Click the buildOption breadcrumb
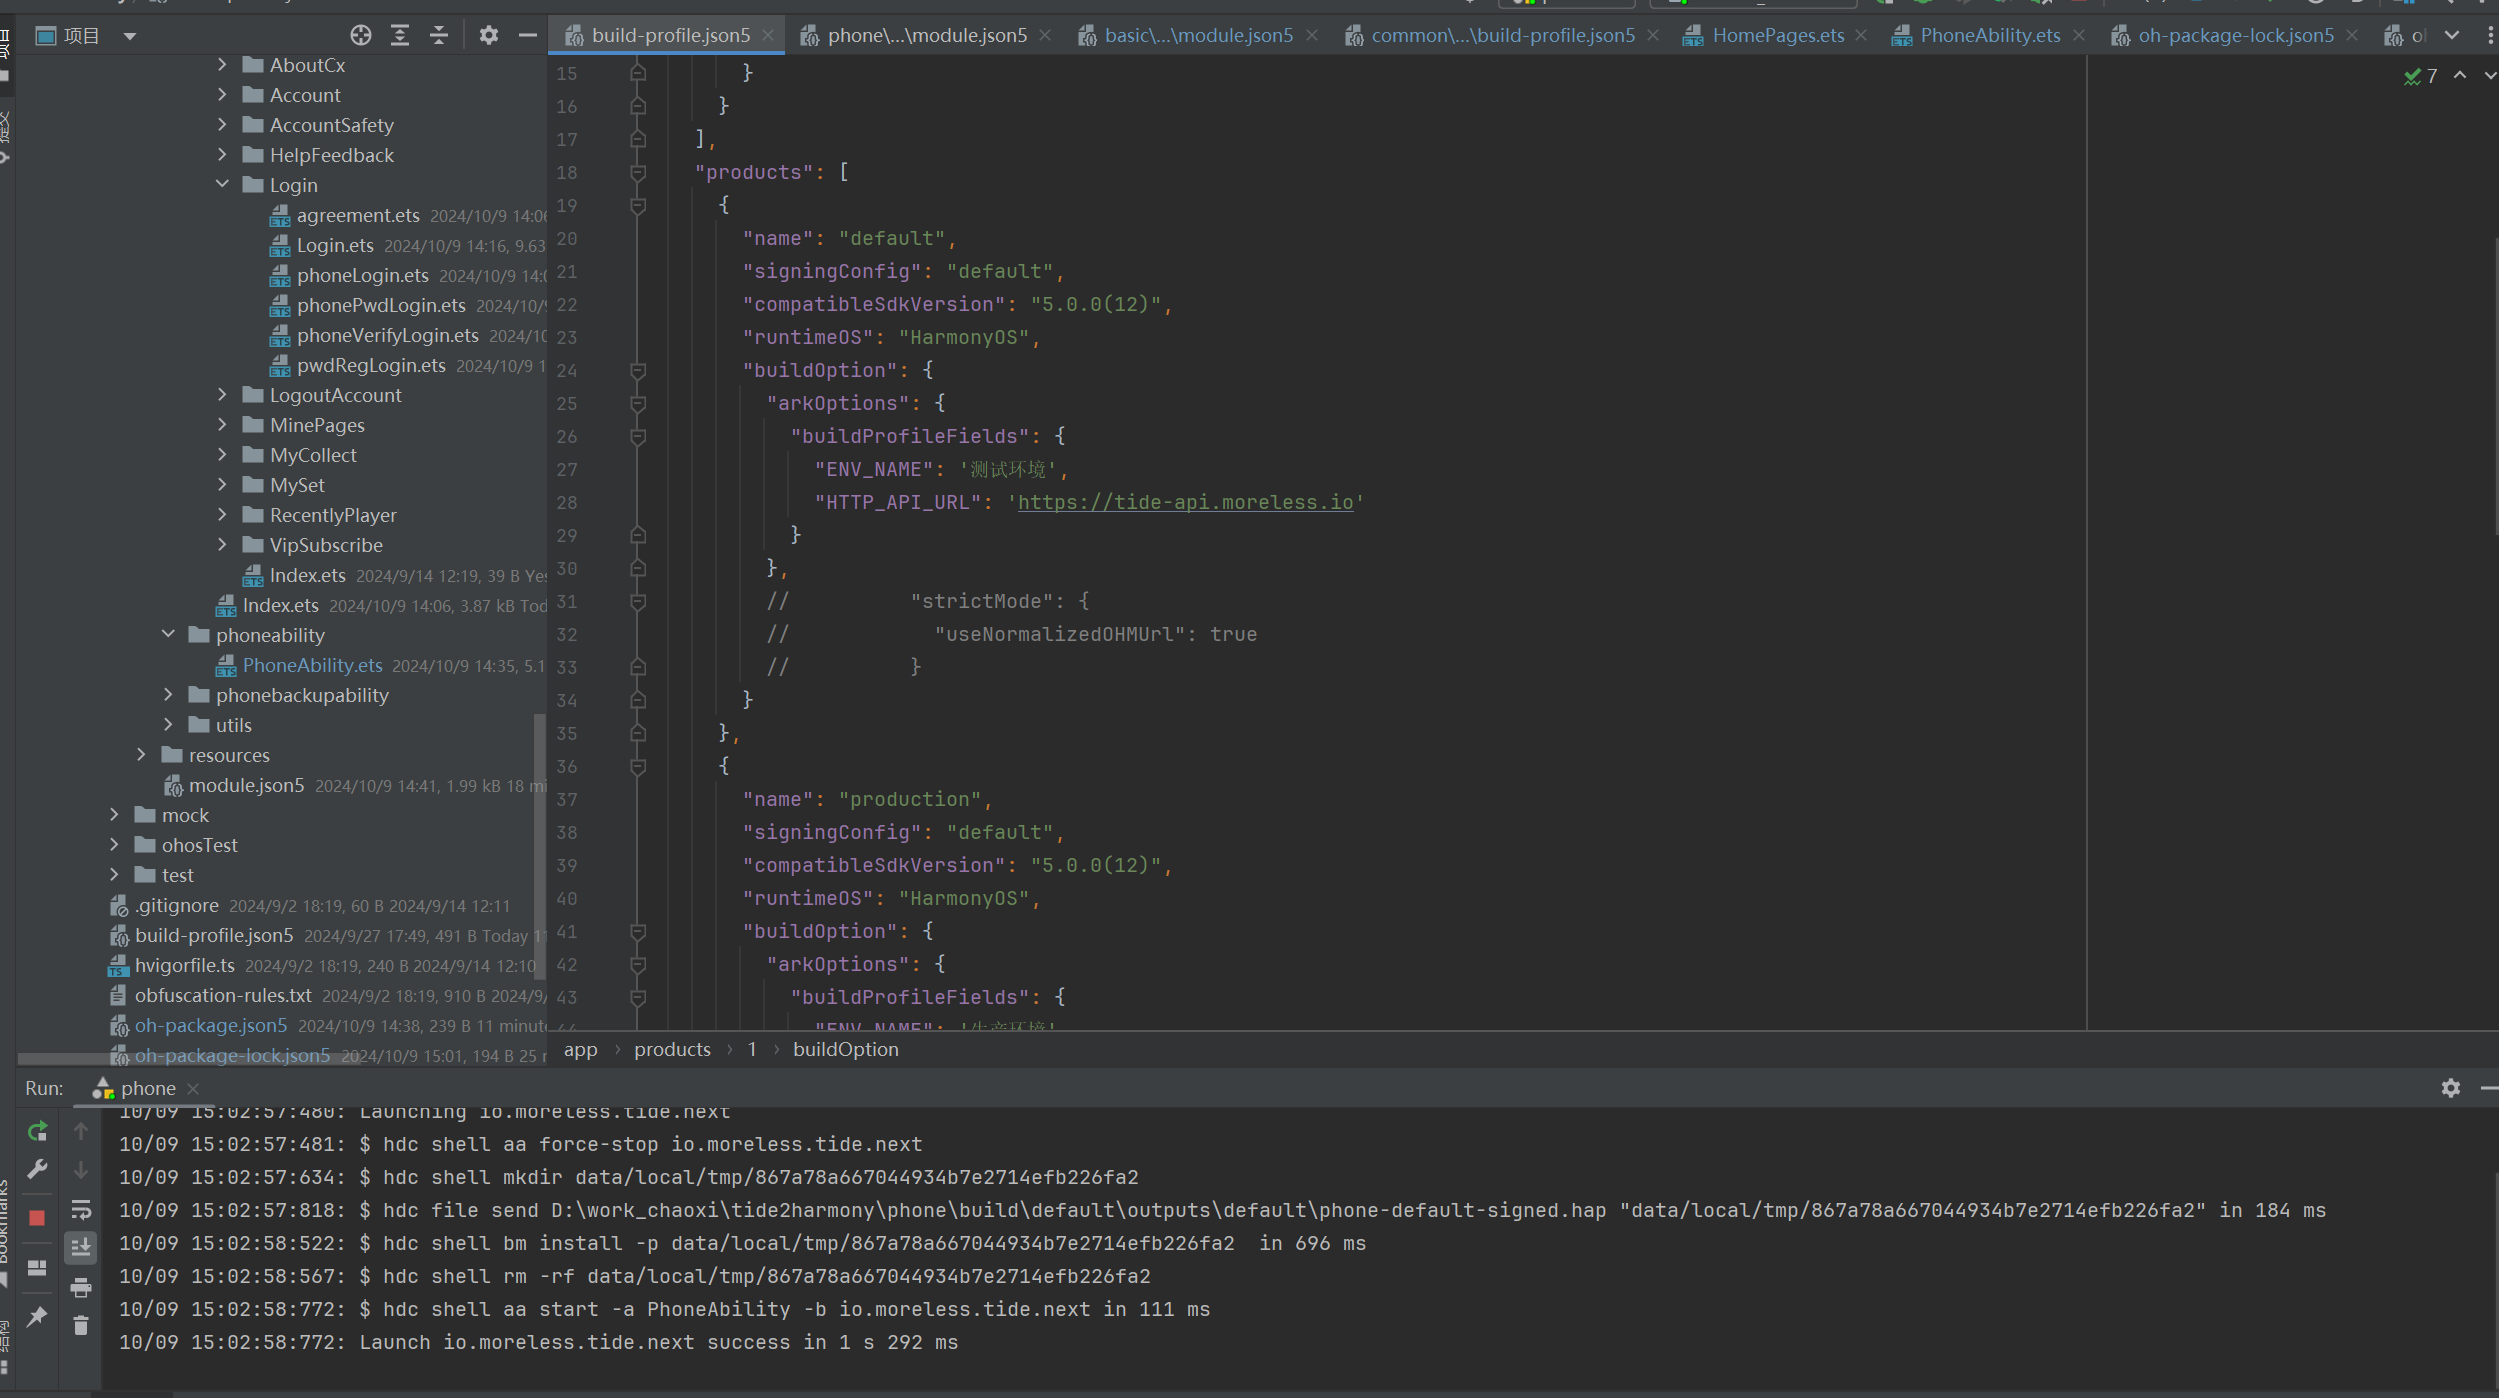This screenshot has height=1398, width=2499. coord(846,1049)
